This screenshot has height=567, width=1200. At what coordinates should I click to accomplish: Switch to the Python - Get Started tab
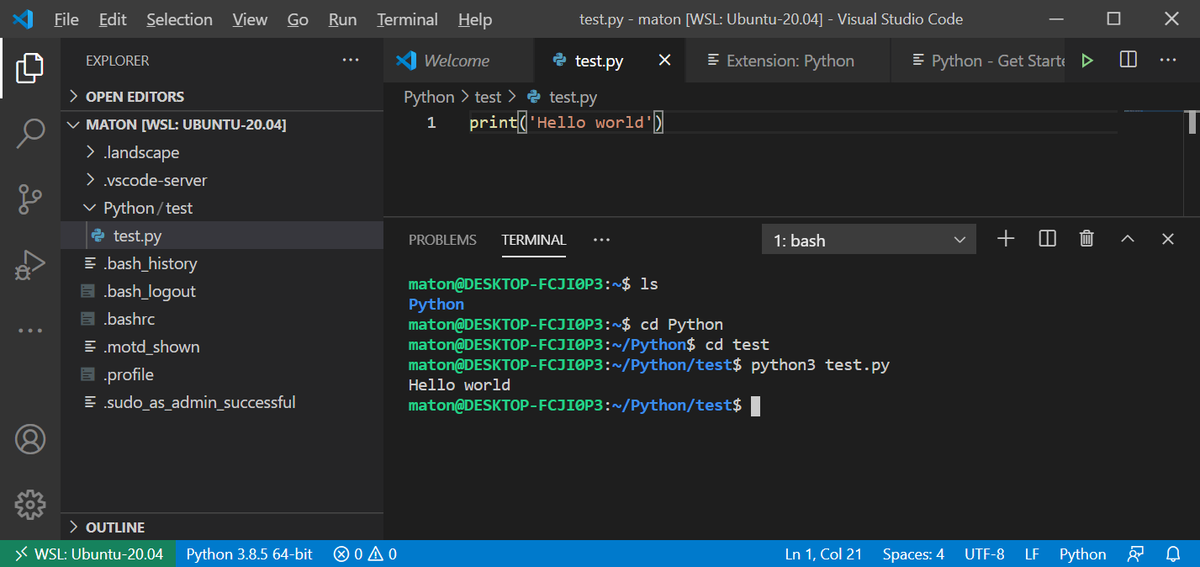click(980, 61)
